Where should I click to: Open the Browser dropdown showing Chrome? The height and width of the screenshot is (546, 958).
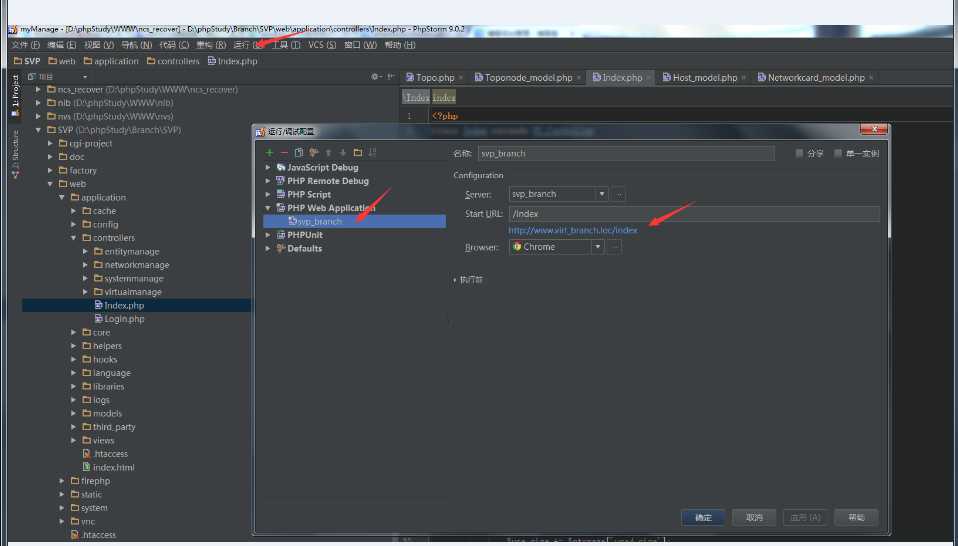click(557, 247)
